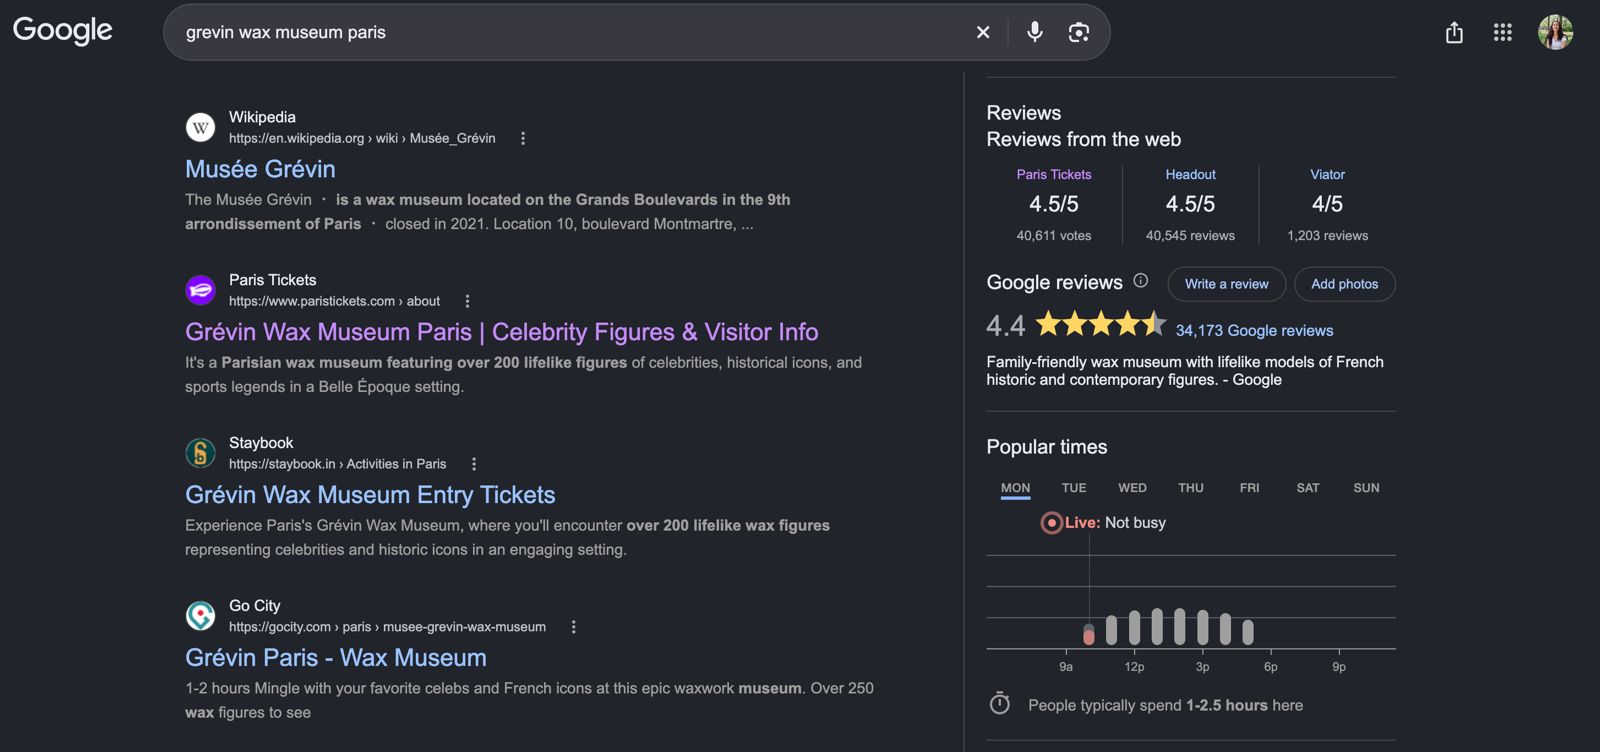Screen dimensions: 1600x752
Task: Open Google Lens image search
Action: pyautogui.click(x=1079, y=32)
